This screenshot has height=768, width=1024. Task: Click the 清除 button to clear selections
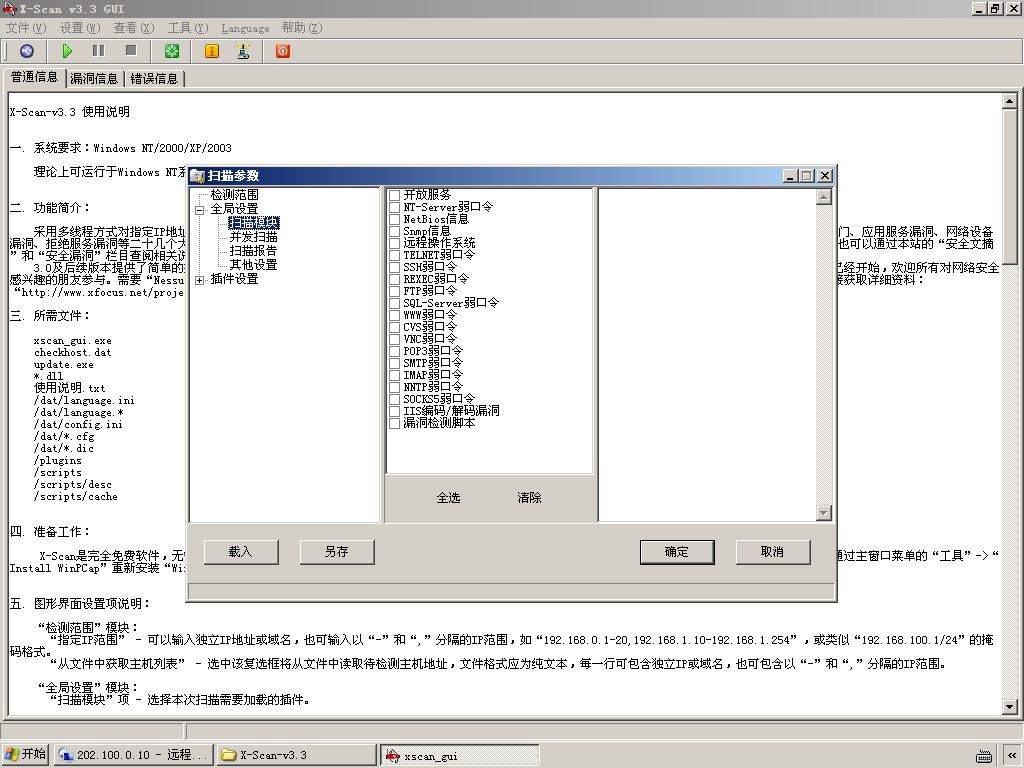529,498
